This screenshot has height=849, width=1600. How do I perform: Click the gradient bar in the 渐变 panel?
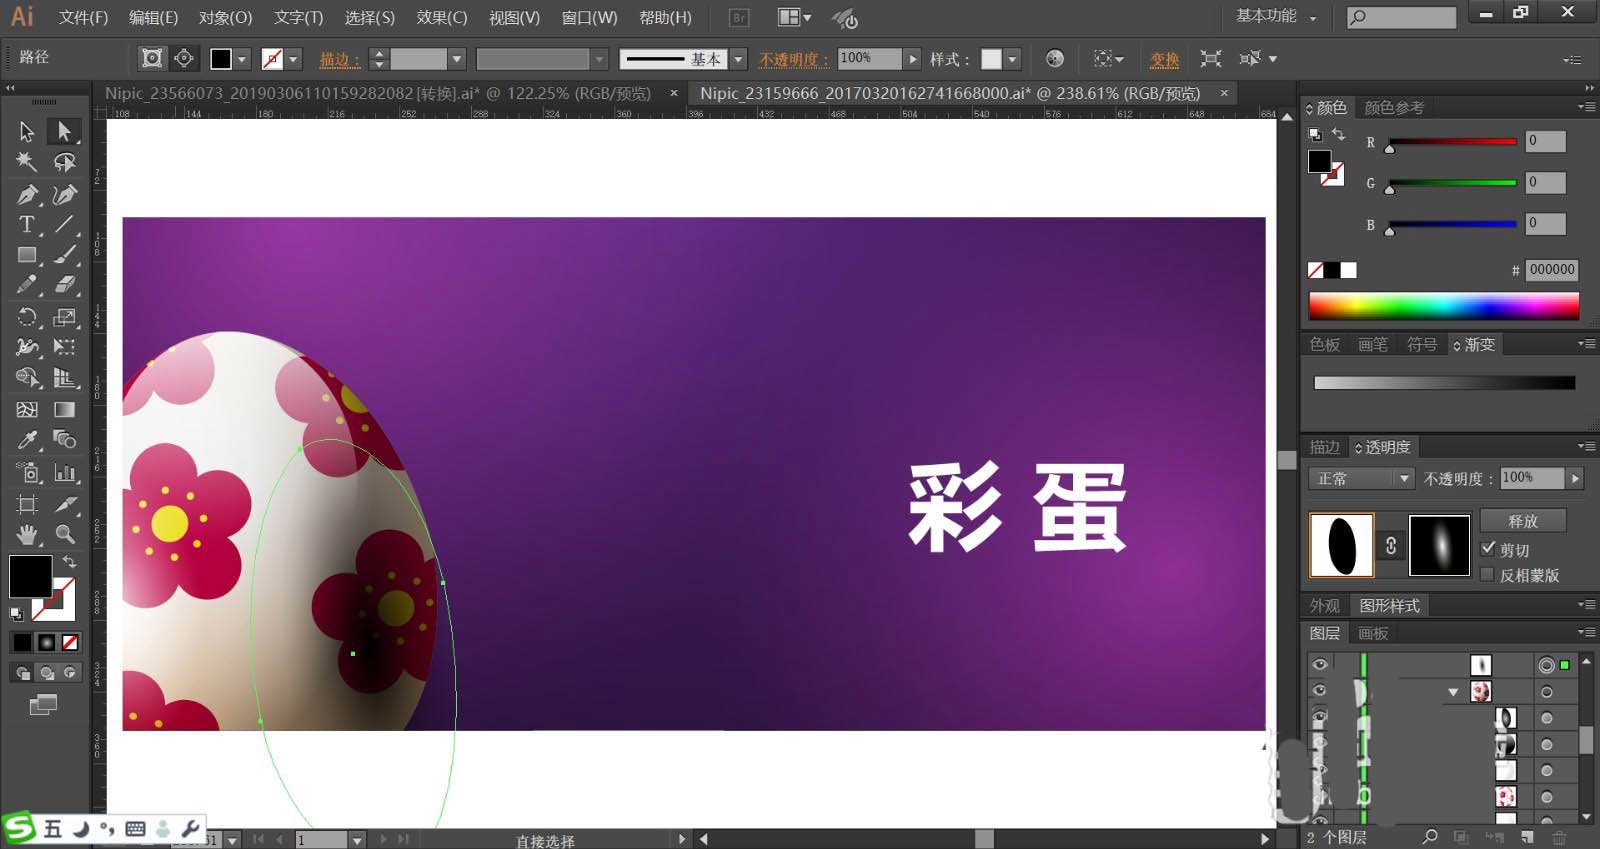[1444, 383]
